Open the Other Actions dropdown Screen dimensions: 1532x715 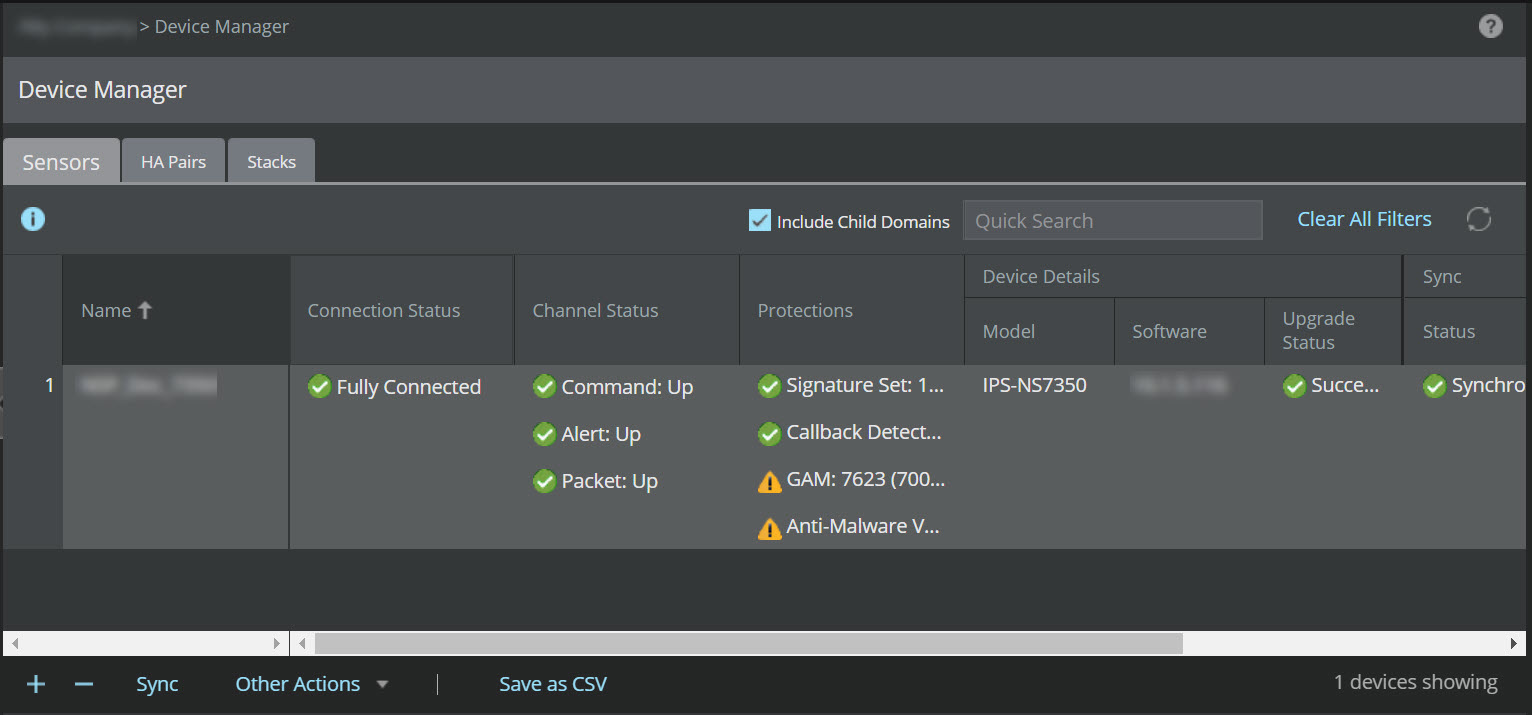pos(311,684)
